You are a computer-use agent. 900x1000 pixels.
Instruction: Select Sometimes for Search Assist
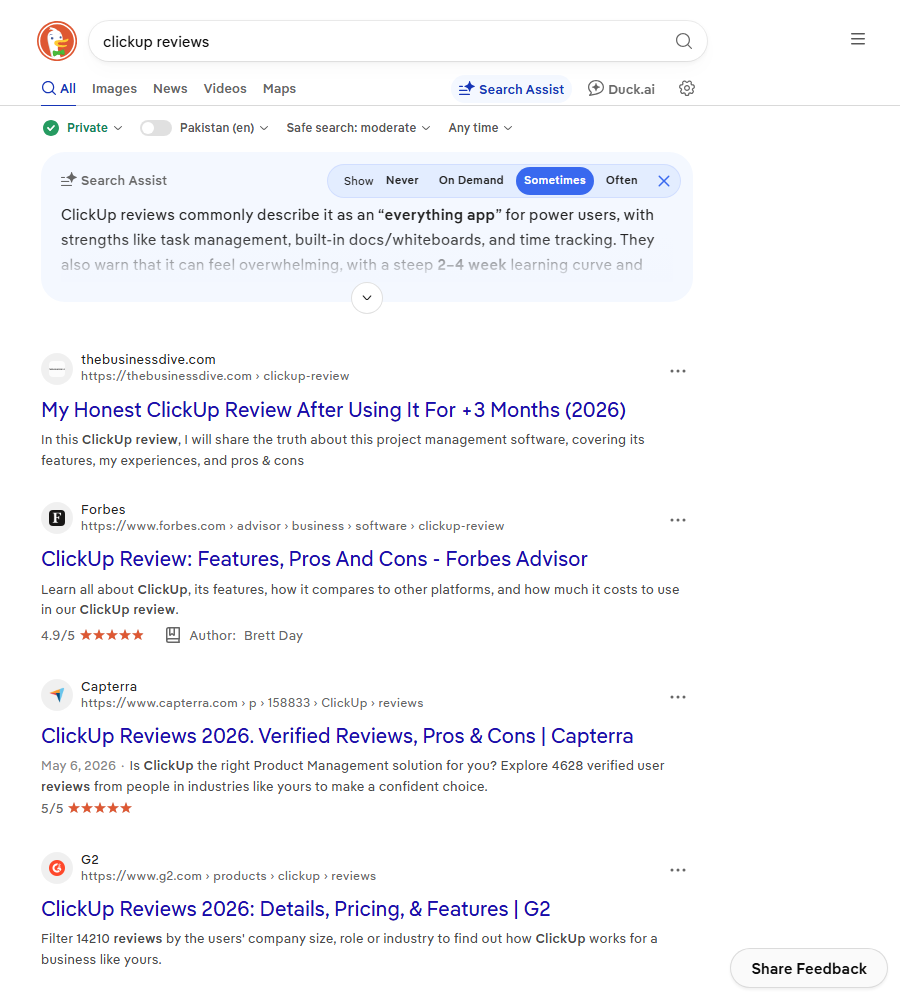pyautogui.click(x=555, y=180)
